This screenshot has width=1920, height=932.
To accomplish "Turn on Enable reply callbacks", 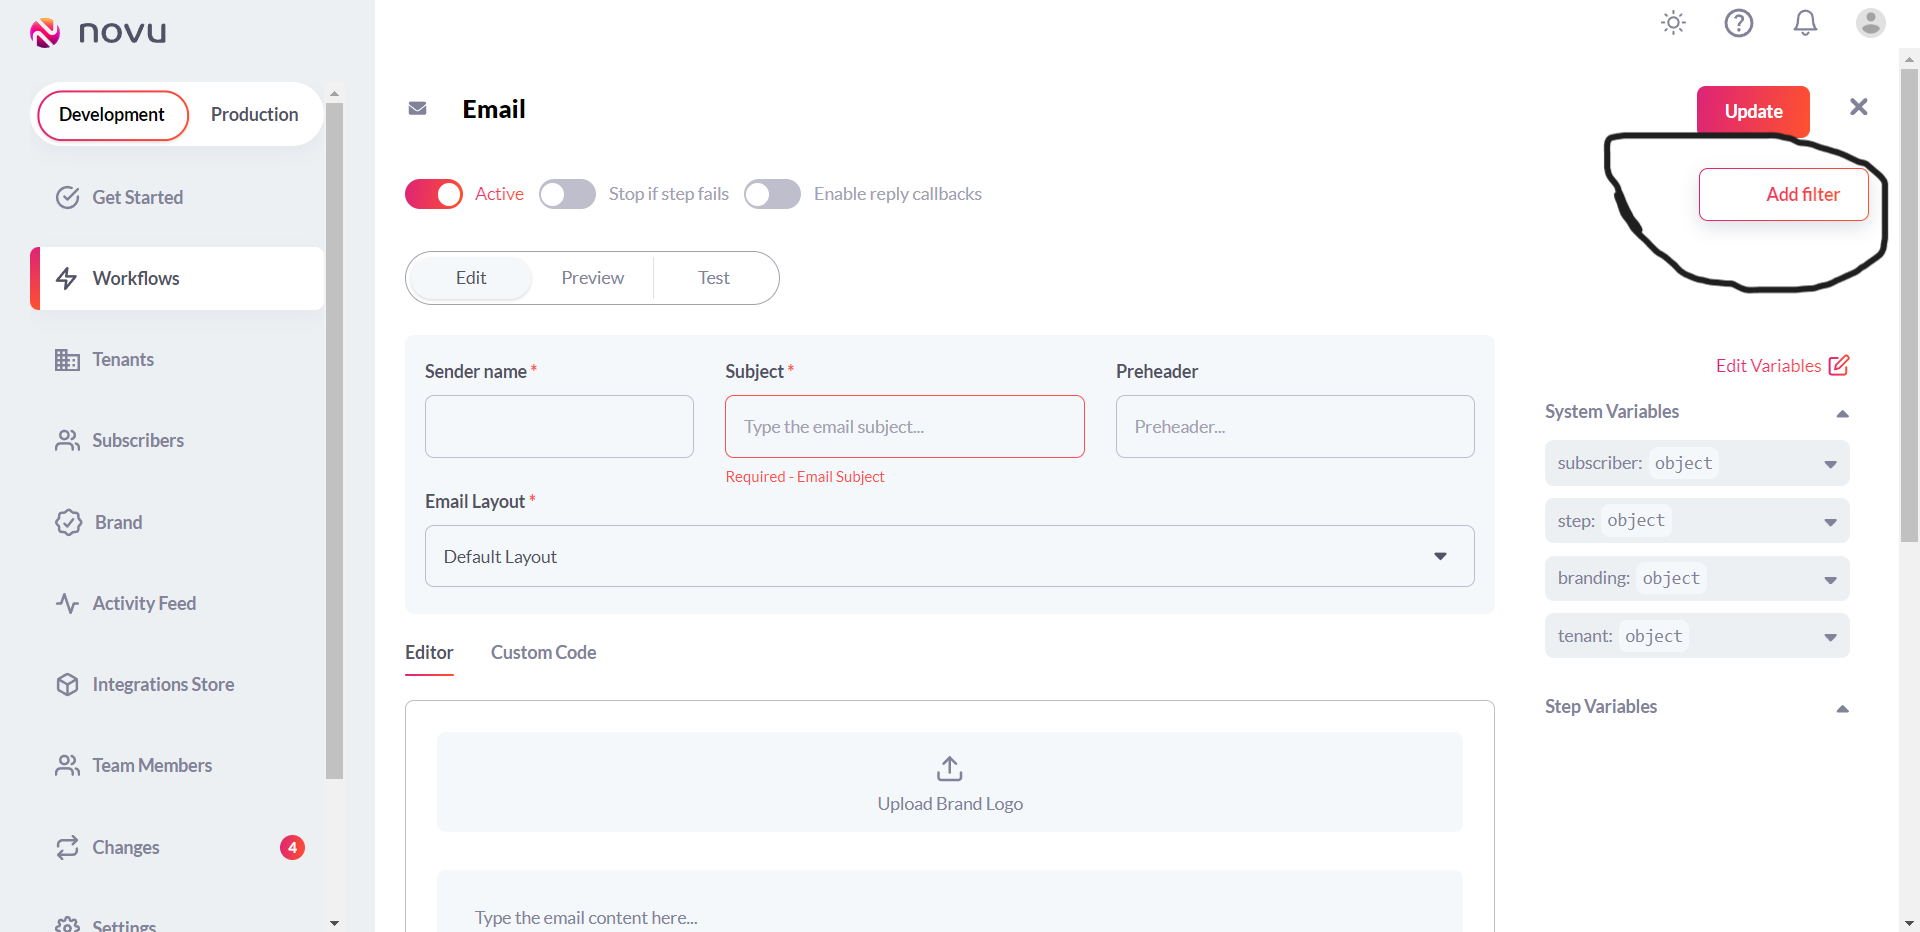I will 772,194.
